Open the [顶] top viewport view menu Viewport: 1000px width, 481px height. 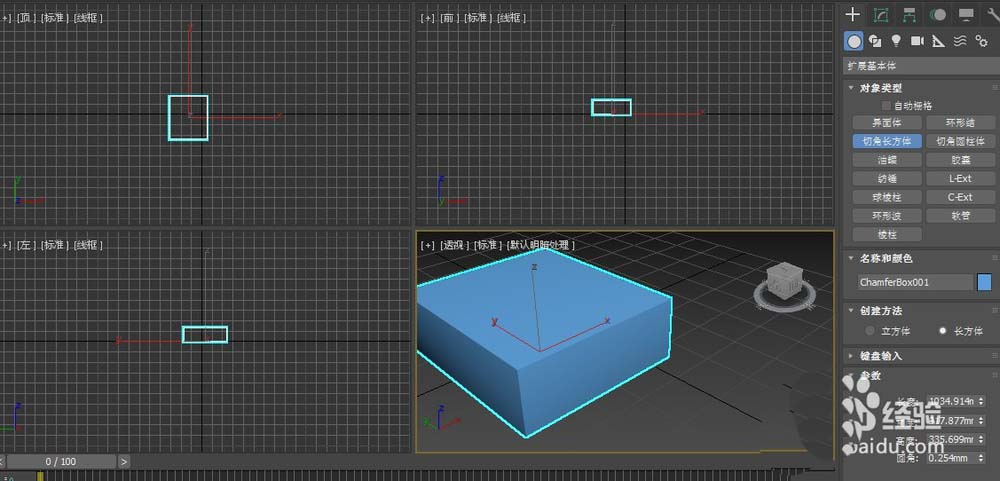point(27,18)
